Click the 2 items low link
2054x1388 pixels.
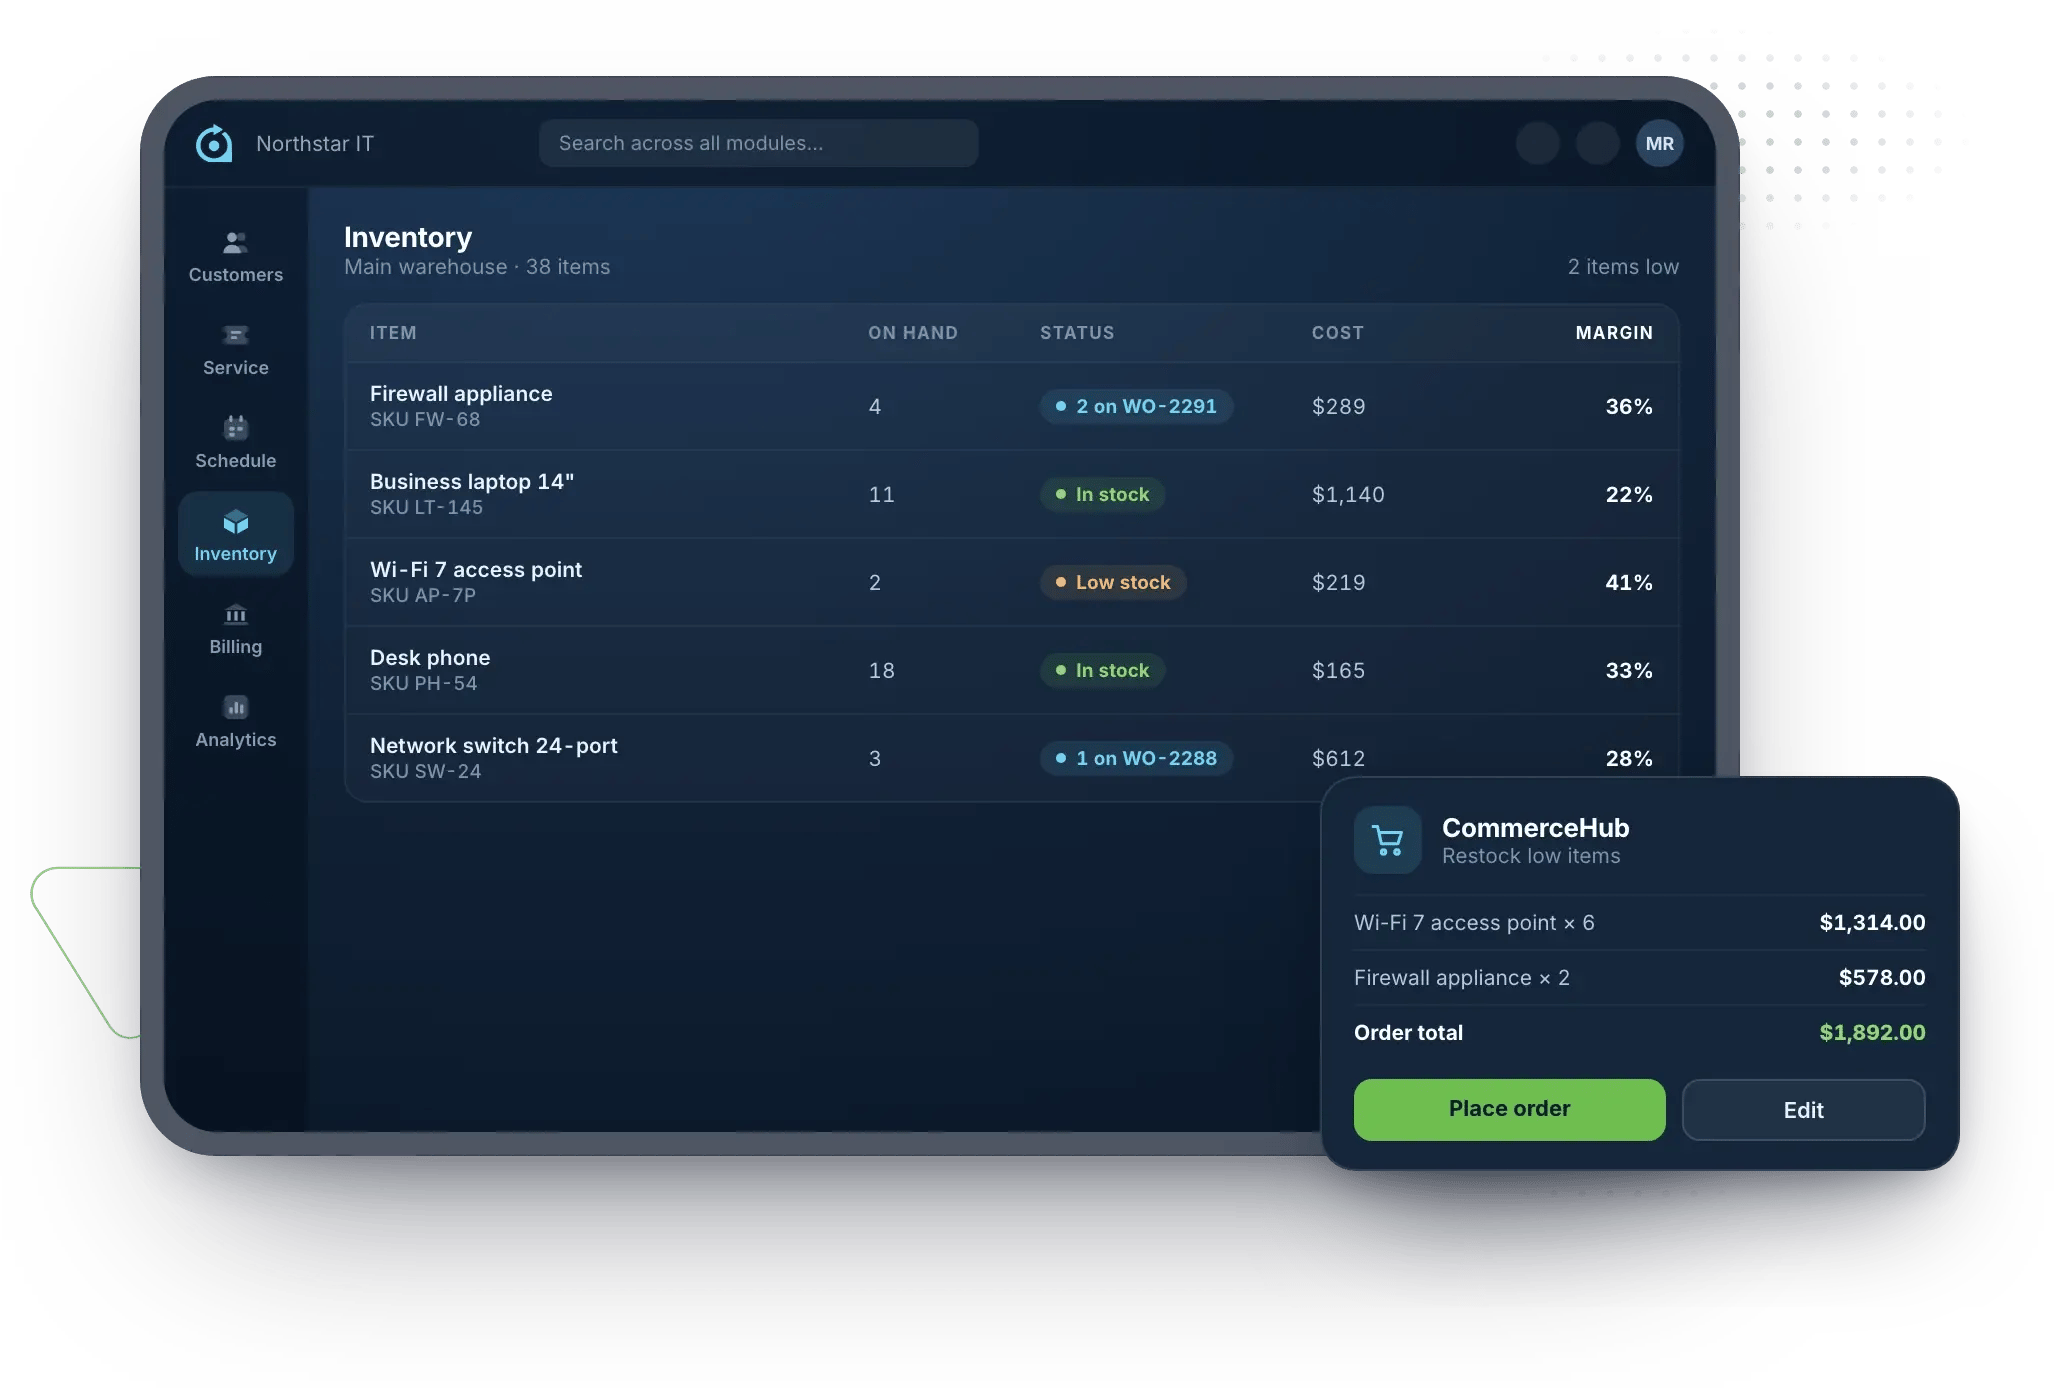pos(1623,267)
